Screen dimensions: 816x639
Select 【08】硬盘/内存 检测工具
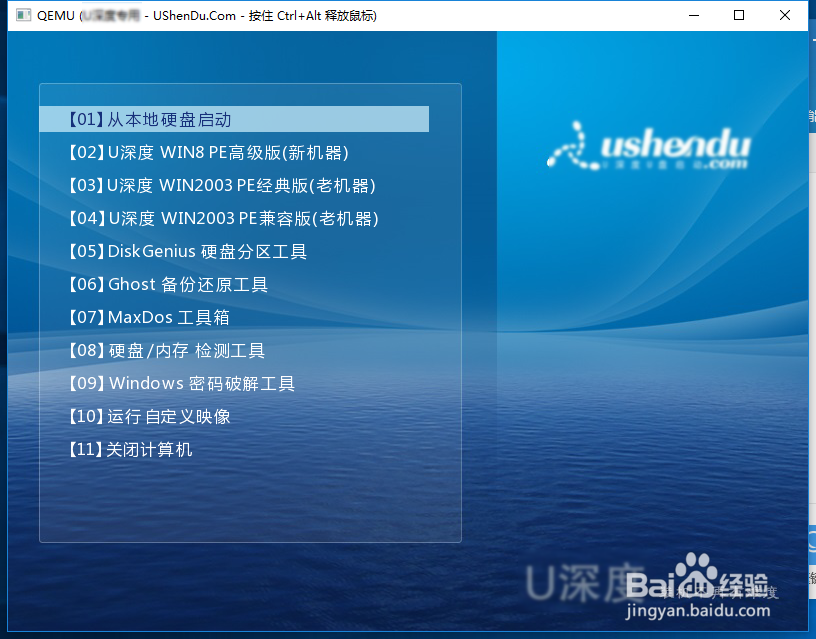(167, 350)
